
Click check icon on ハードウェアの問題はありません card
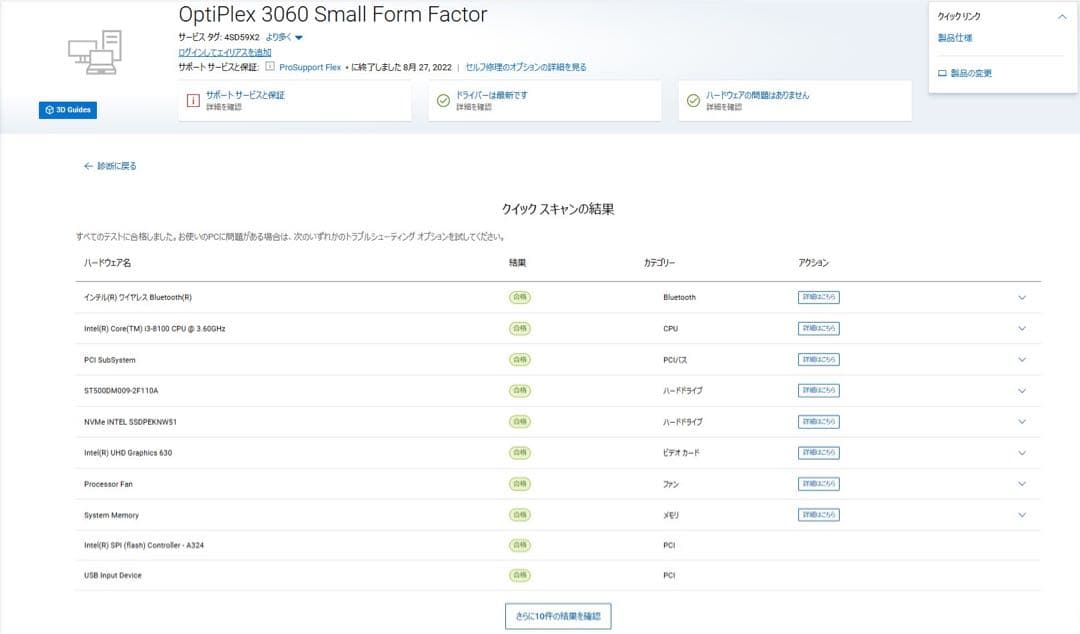pos(693,100)
